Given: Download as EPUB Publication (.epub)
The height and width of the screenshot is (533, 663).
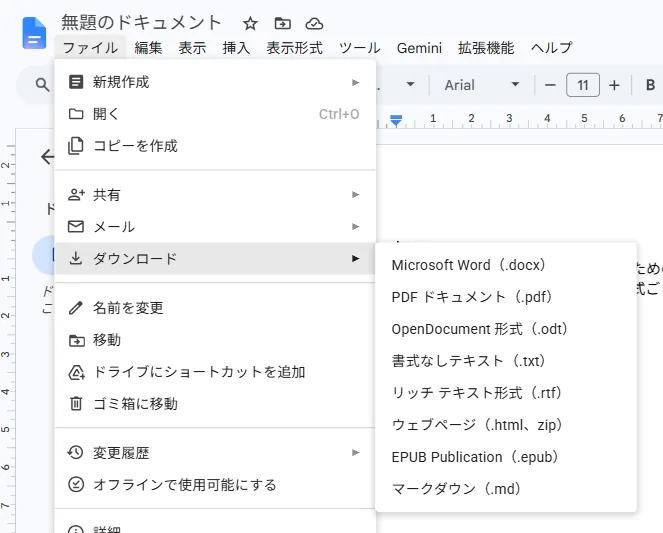Looking at the screenshot, I should pos(506,457).
